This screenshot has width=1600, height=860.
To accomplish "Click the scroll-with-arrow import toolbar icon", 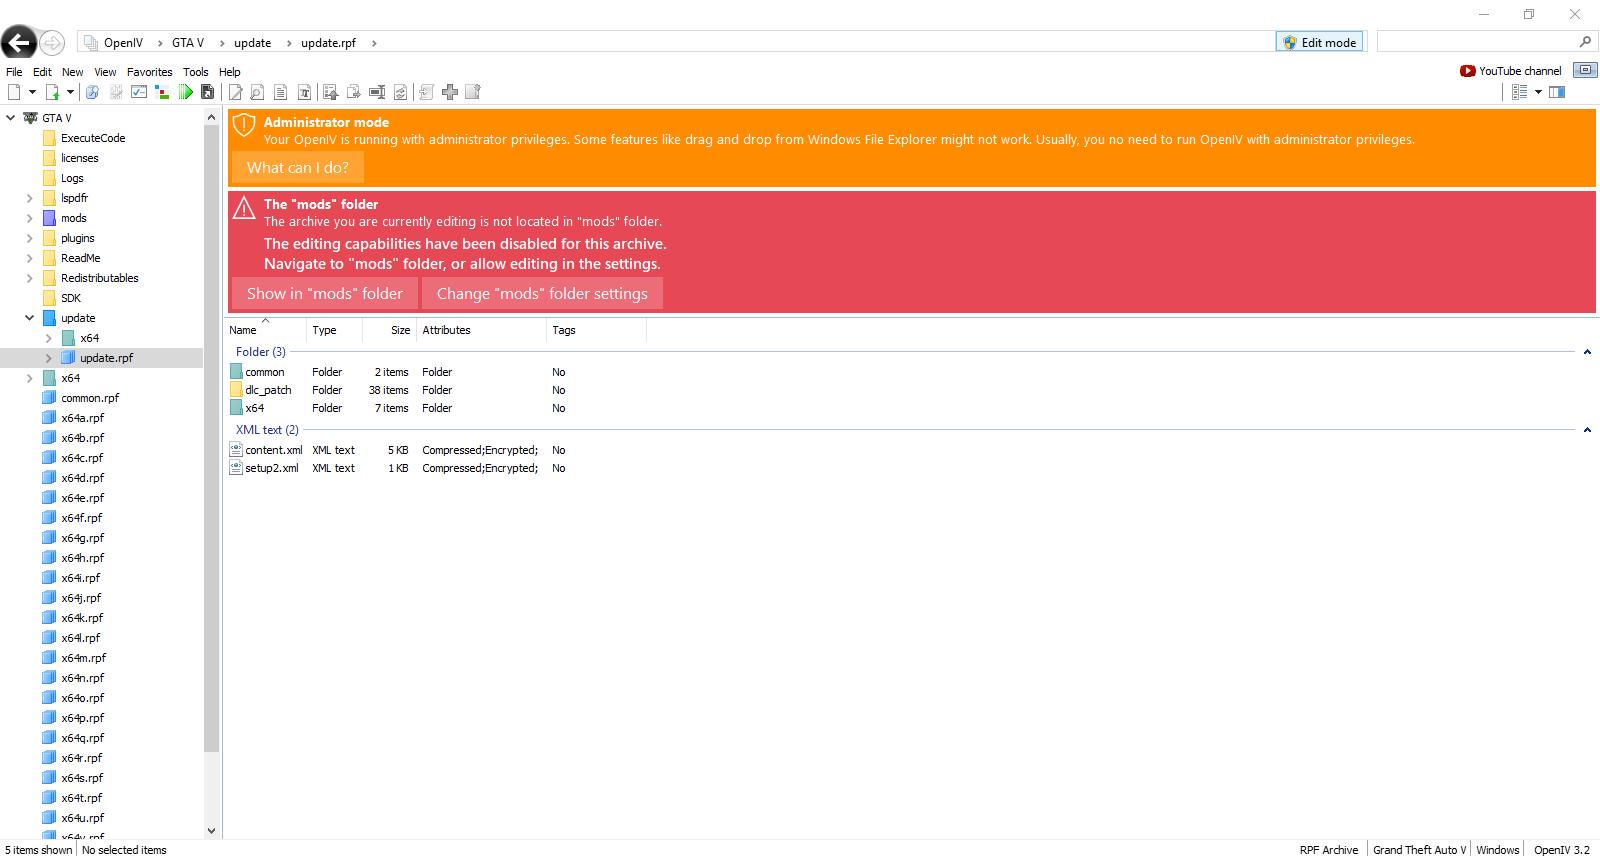I will click(x=426, y=92).
